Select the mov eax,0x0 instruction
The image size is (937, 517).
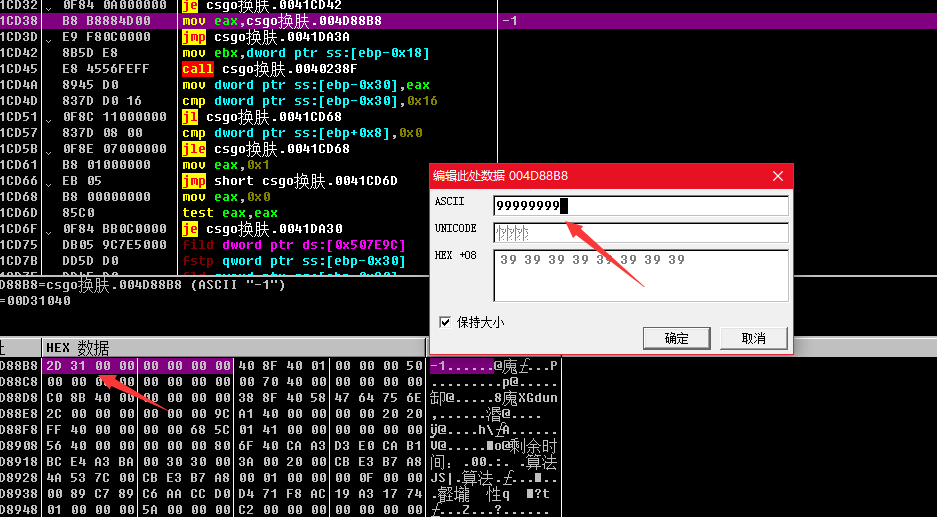[x=226, y=197]
